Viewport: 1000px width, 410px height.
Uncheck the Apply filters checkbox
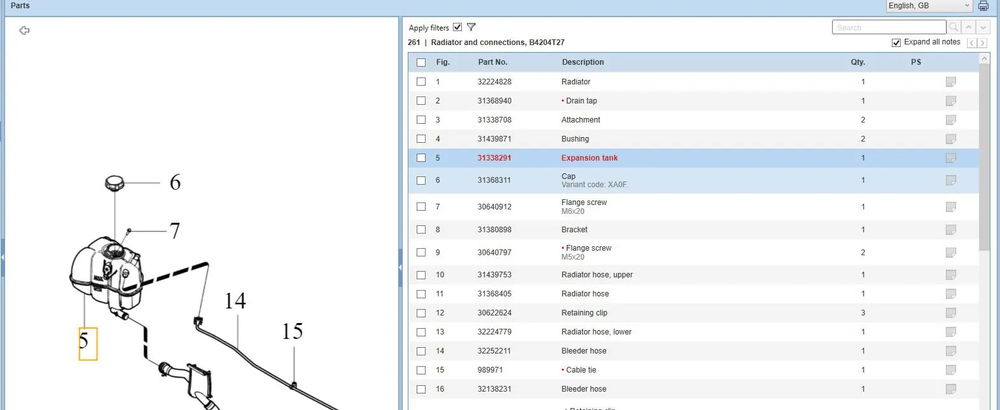click(x=457, y=27)
